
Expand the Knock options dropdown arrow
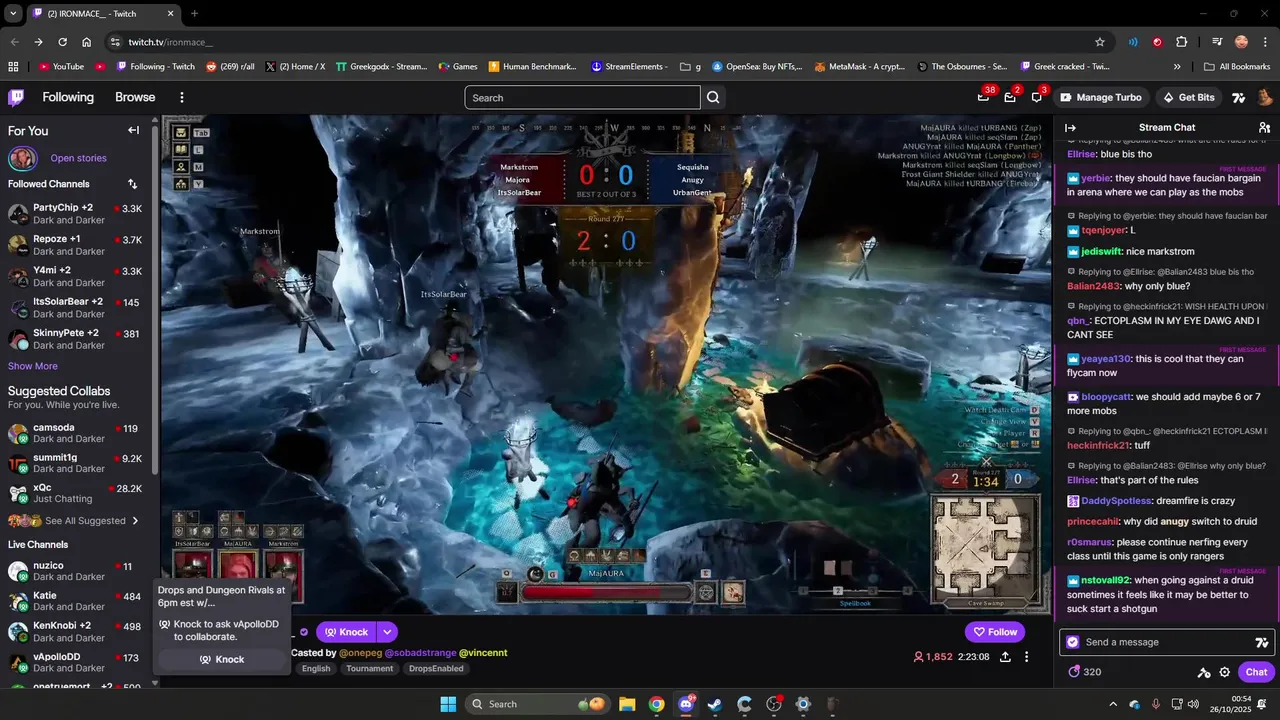(387, 632)
